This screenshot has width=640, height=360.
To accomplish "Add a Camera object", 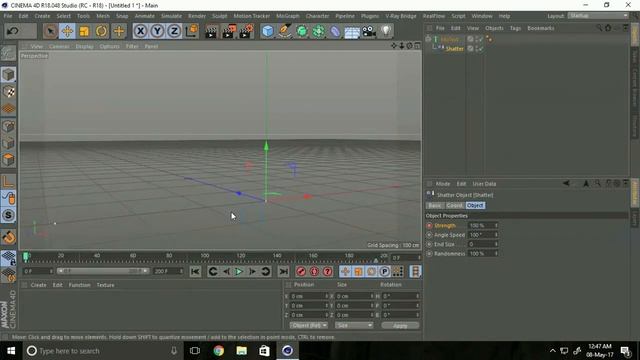I will (x=369, y=31).
